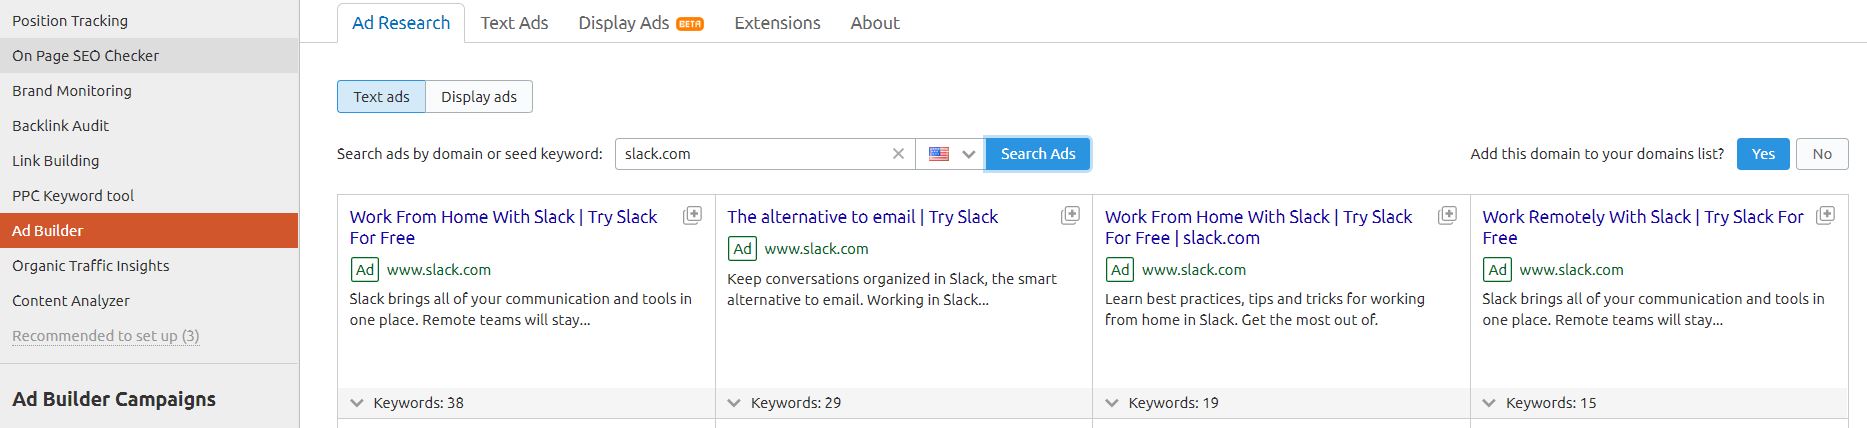Expand the Keywords: 38 section
The image size is (1867, 428).
[357, 403]
